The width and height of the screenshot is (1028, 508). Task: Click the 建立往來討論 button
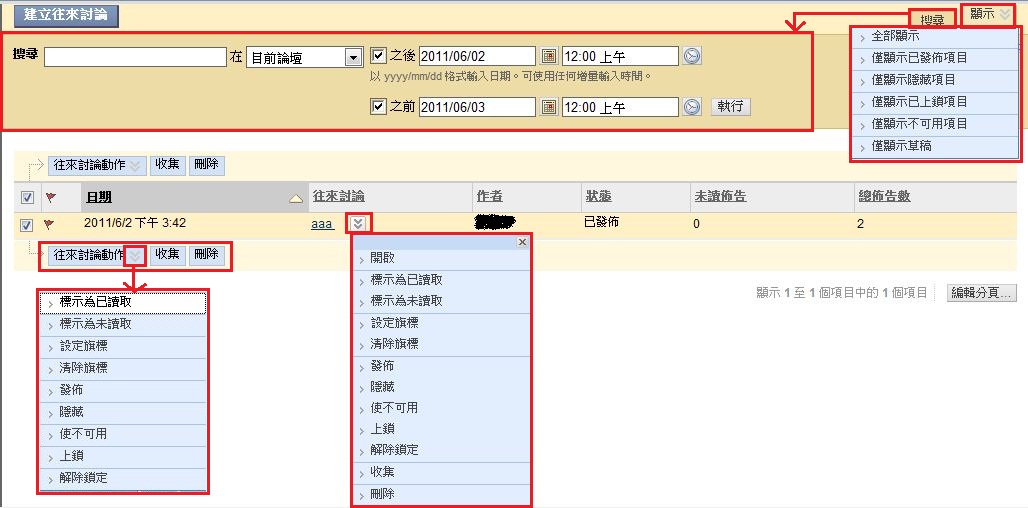pyautogui.click(x=66, y=15)
